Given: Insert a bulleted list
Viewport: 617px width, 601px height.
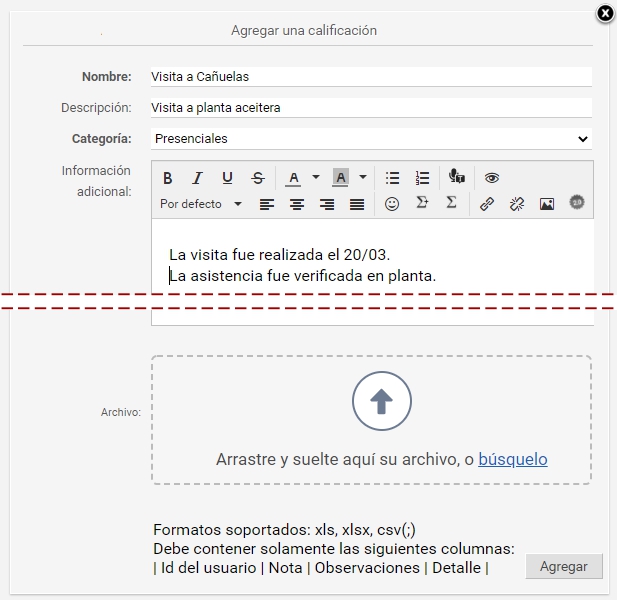Looking at the screenshot, I should pos(393,178).
